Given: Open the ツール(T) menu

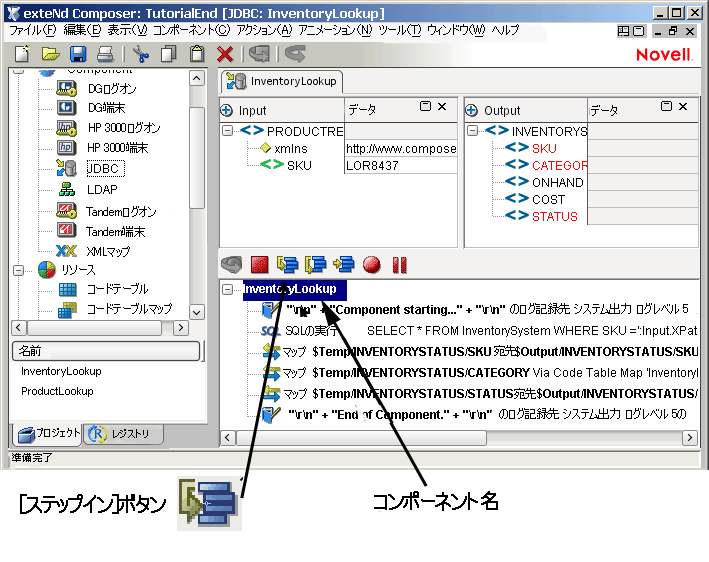Looking at the screenshot, I should [400, 30].
